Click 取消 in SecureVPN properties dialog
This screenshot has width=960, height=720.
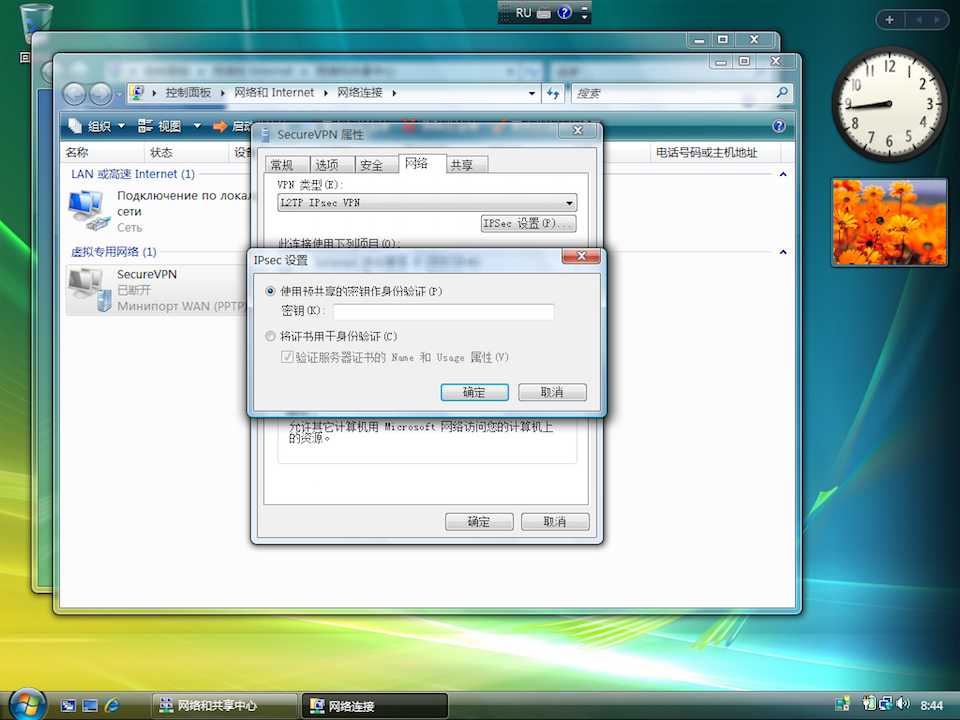pyautogui.click(x=555, y=522)
